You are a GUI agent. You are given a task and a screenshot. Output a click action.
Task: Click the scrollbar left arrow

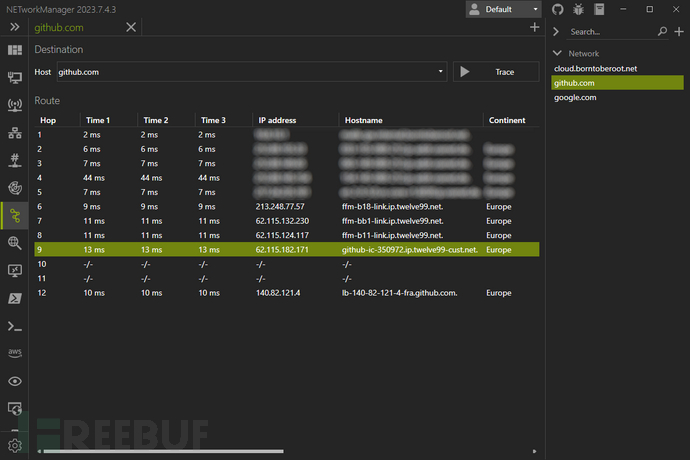[39, 451]
